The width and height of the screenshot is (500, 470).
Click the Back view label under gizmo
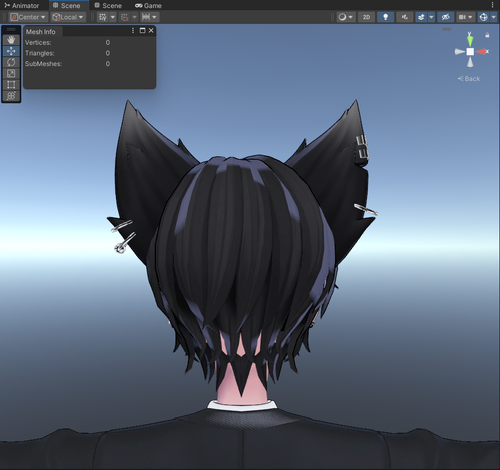coord(469,79)
